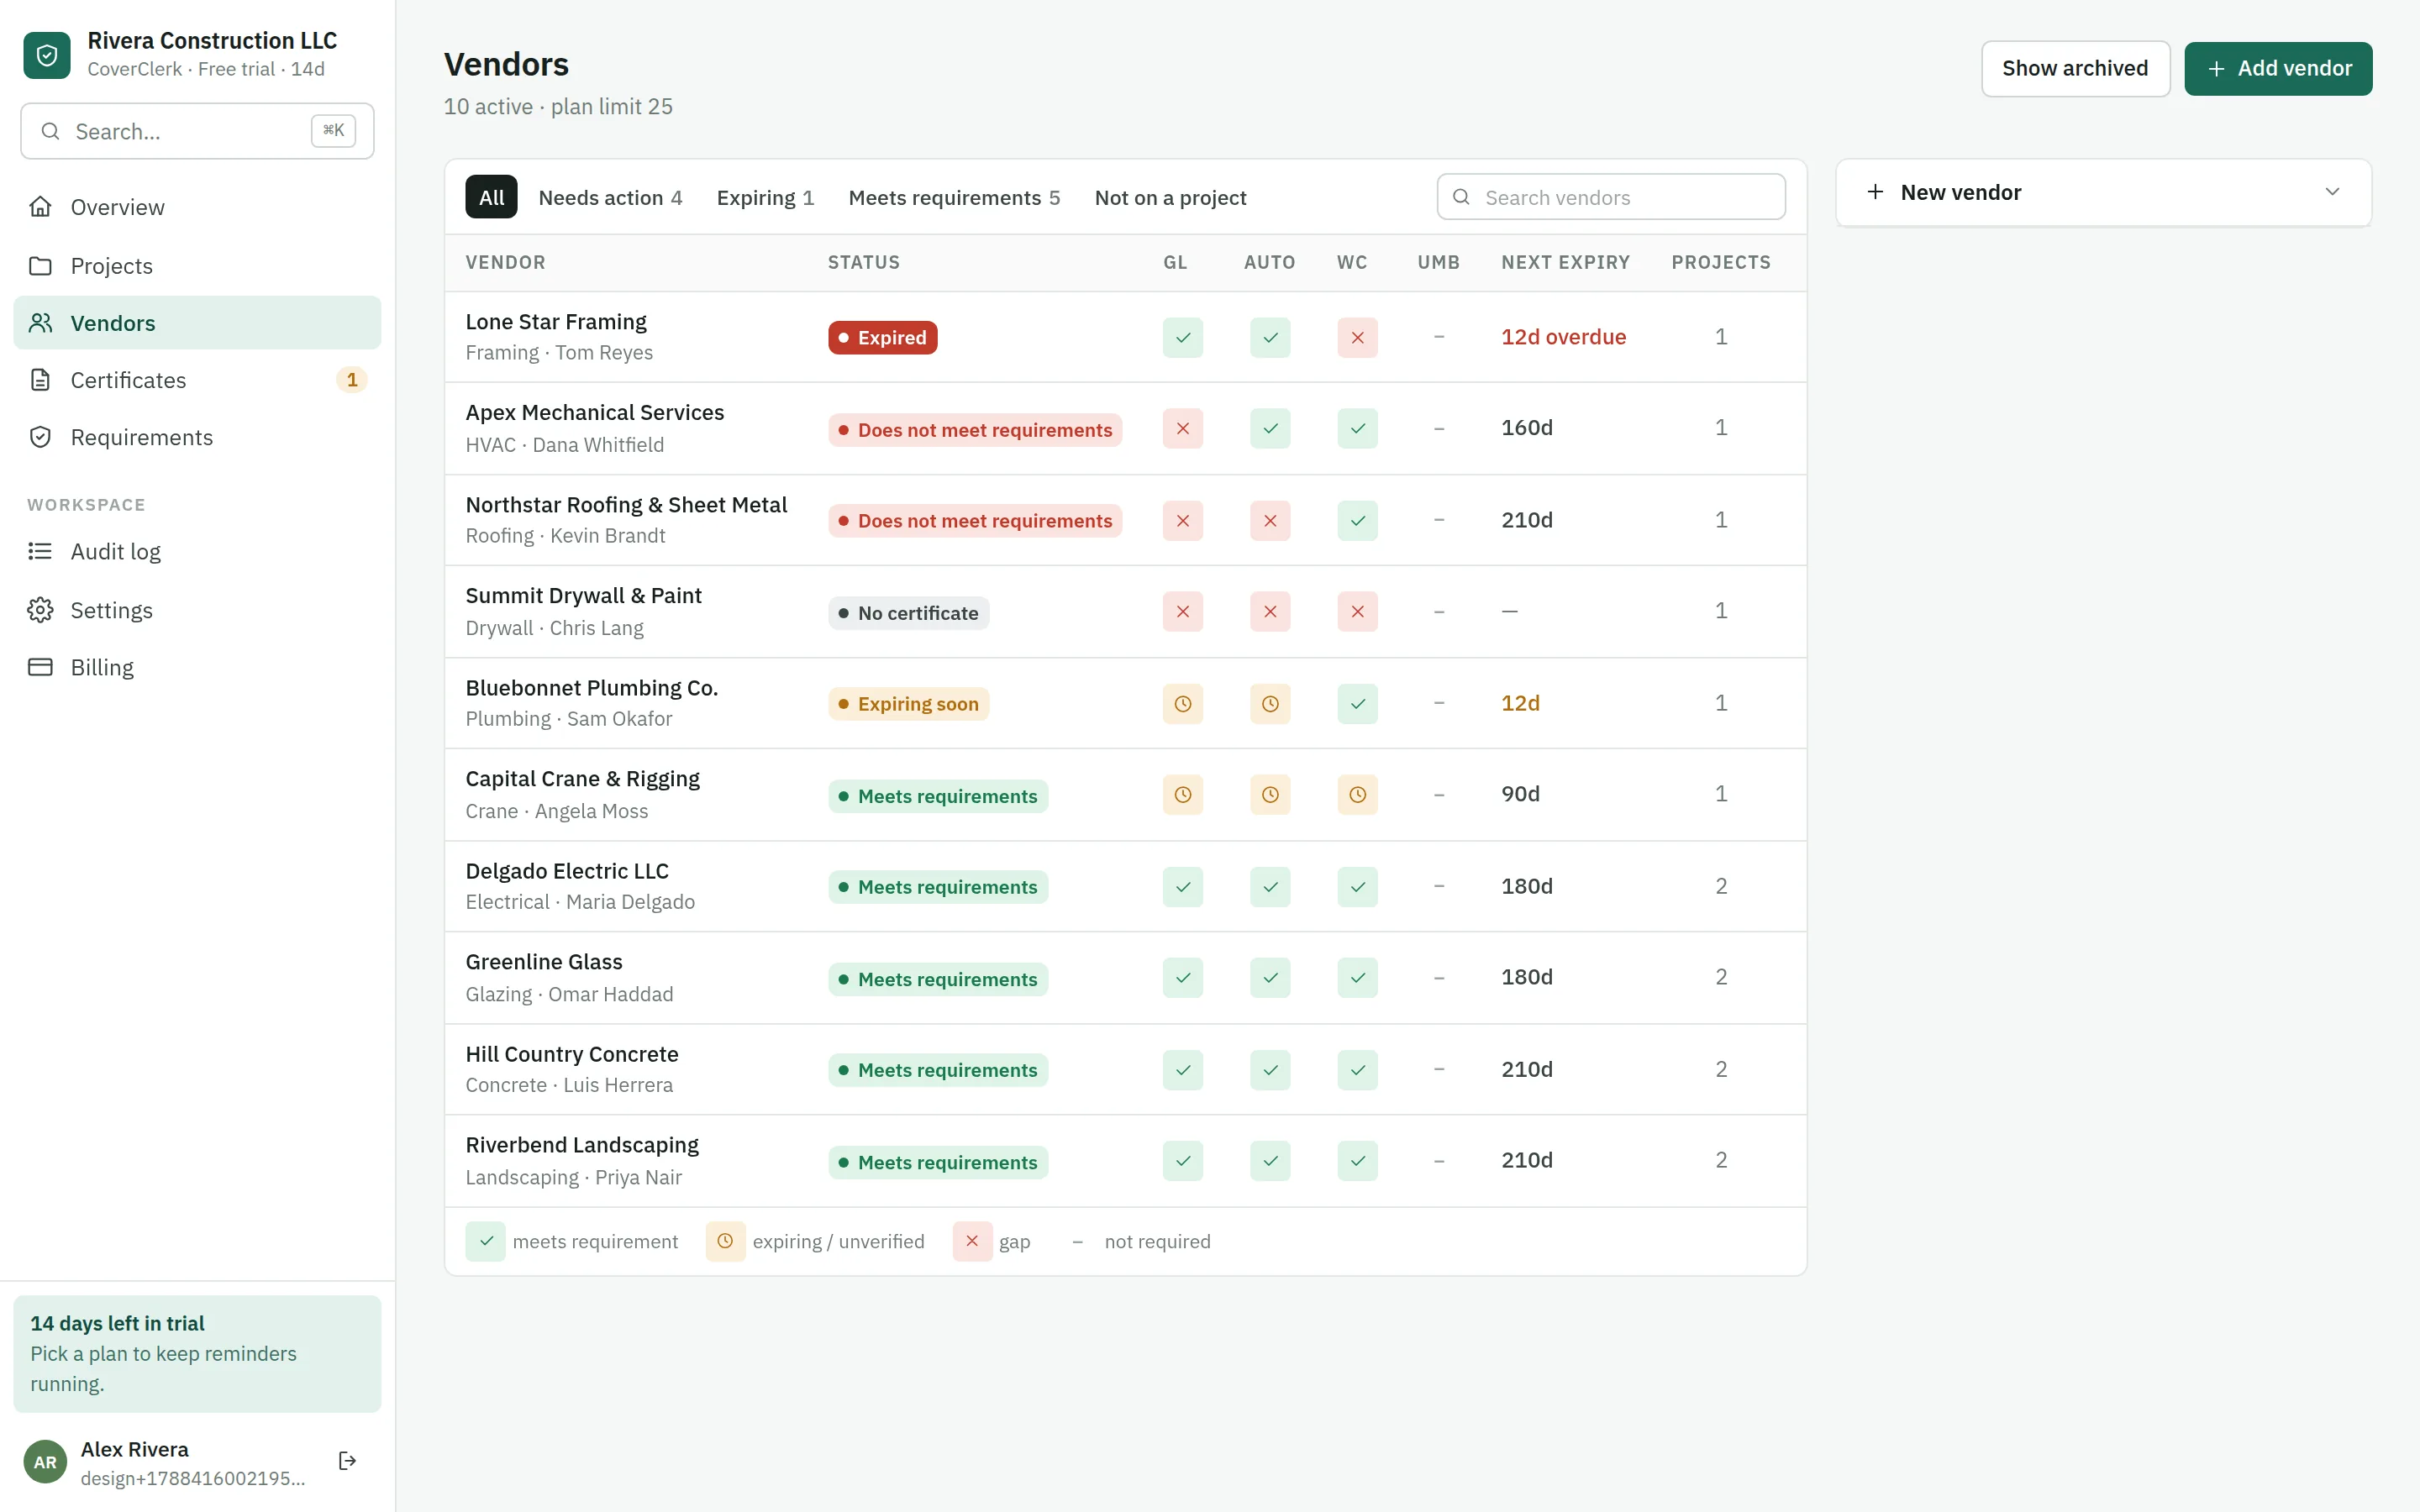This screenshot has width=2420, height=1512.
Task: Open the Not on a project tab
Action: (x=1170, y=197)
